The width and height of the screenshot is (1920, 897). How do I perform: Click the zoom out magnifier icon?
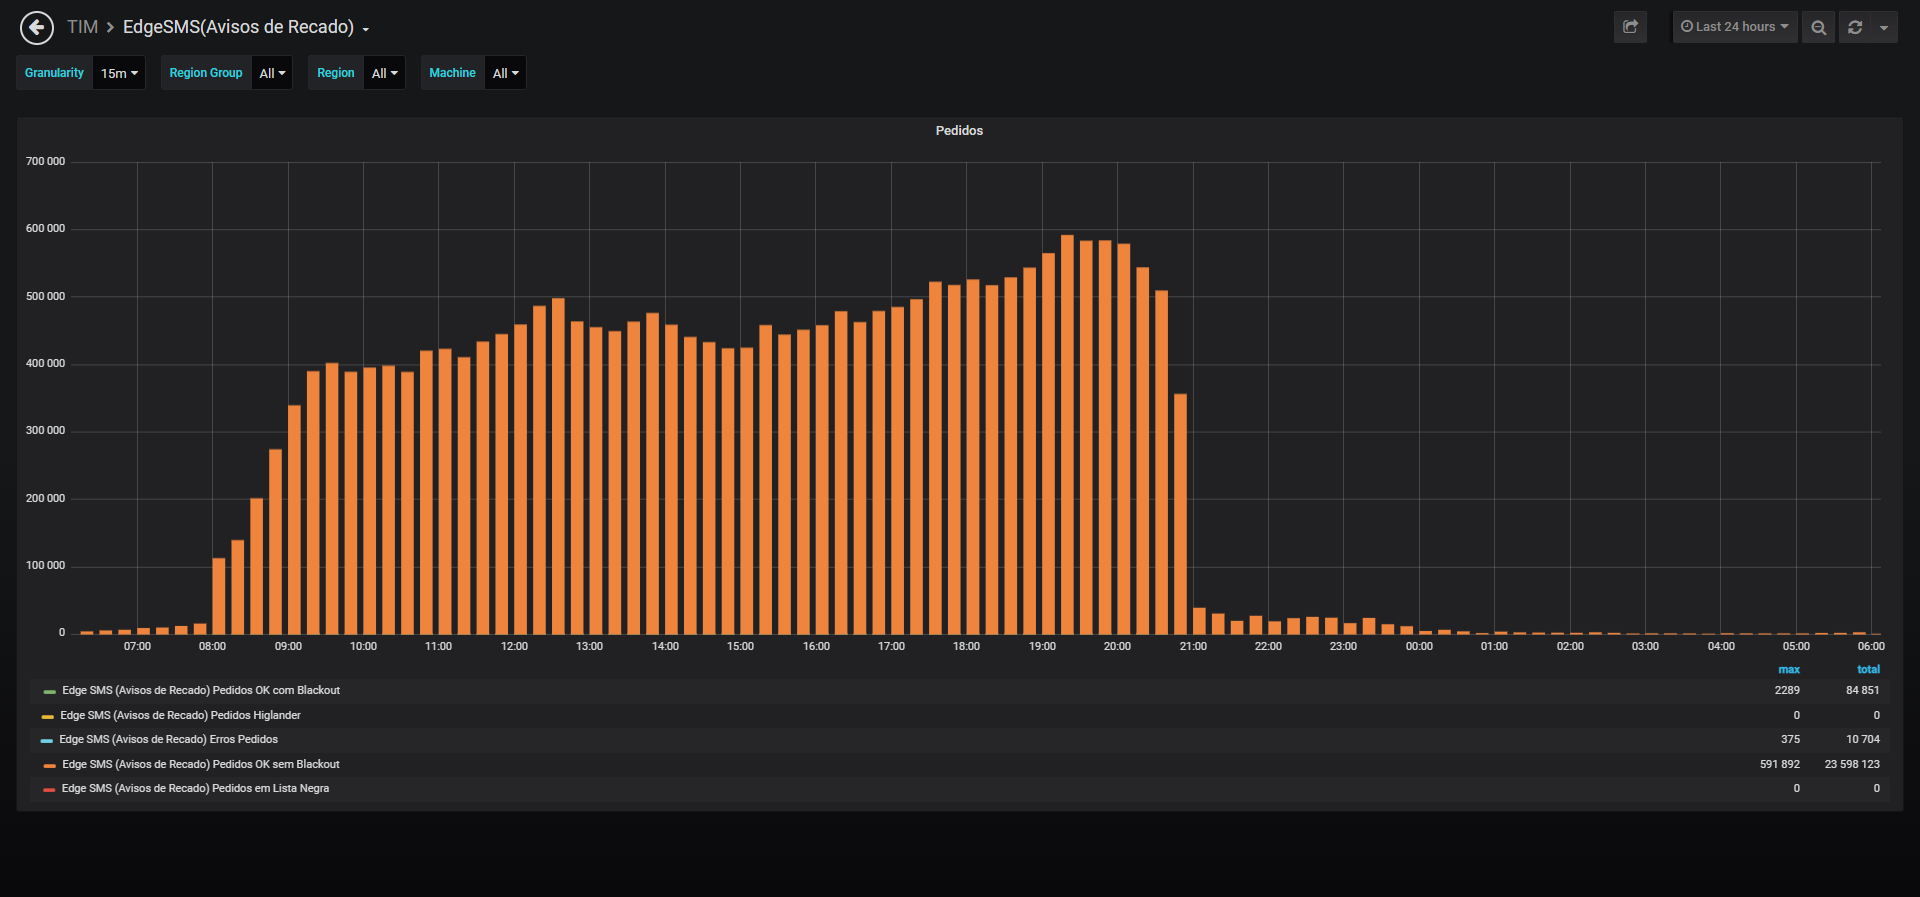(x=1818, y=27)
